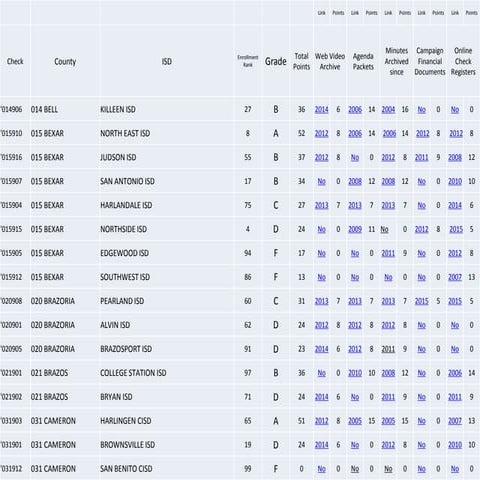Open Harlingen CISD 2005 agenda packets link

click(x=355, y=421)
